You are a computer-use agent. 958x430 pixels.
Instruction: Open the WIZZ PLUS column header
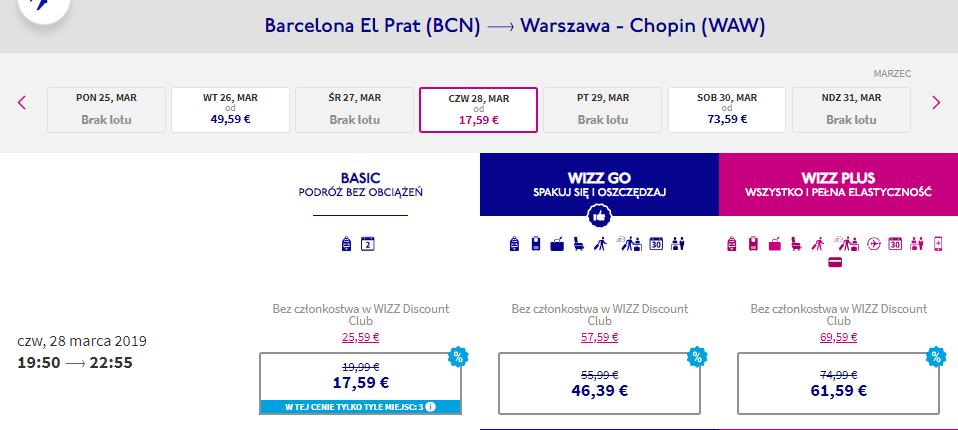(838, 184)
